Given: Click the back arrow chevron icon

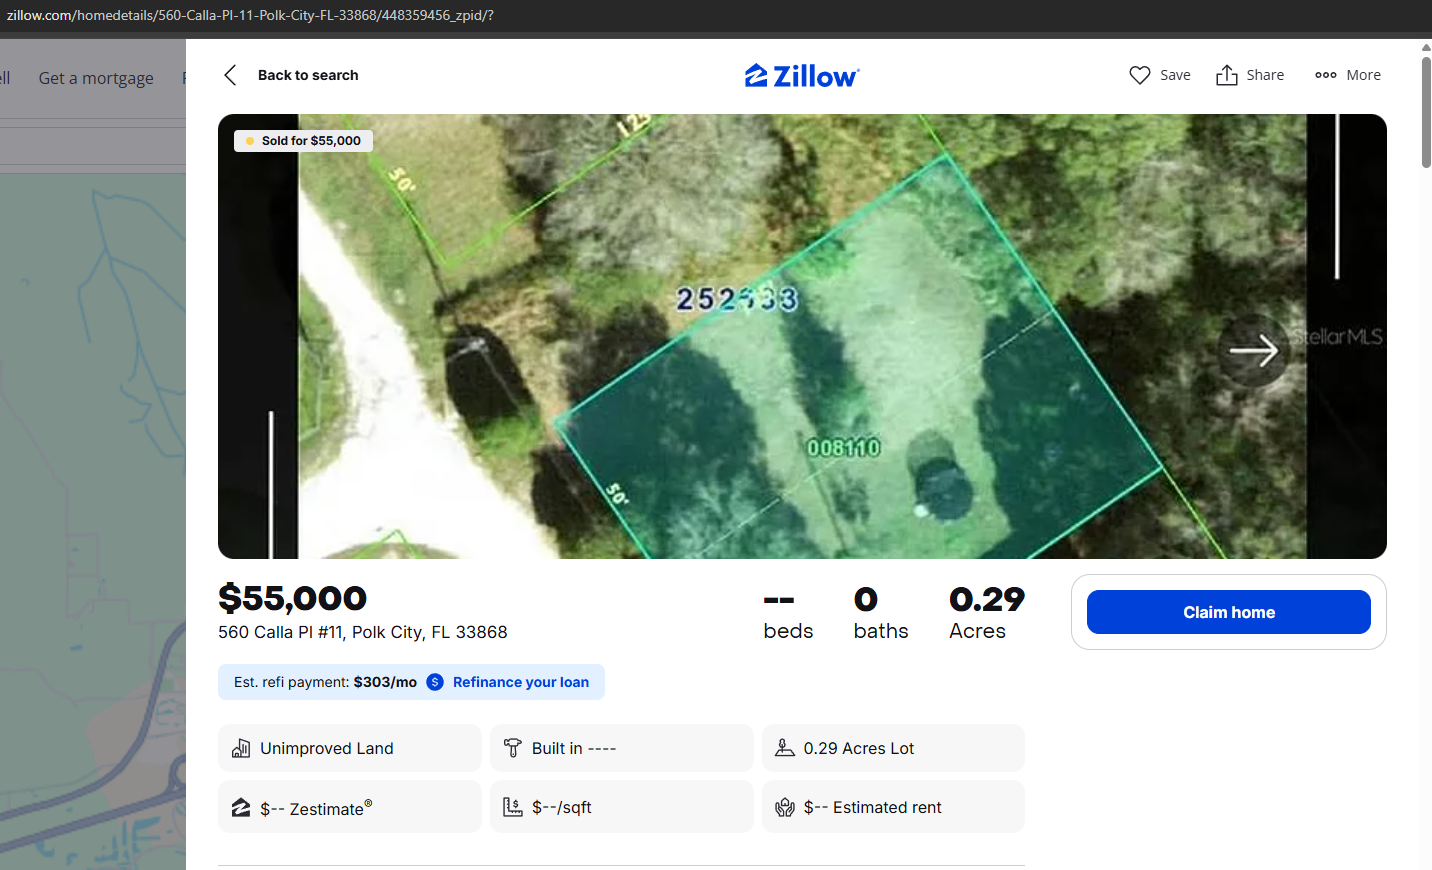Looking at the screenshot, I should [231, 75].
